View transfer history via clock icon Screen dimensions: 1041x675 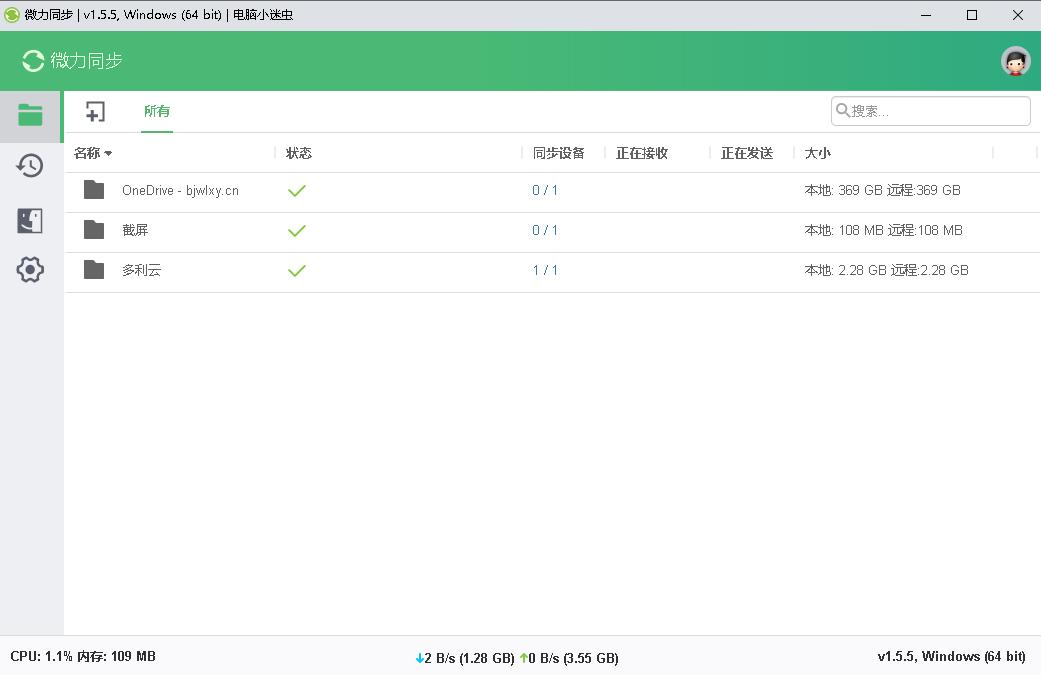pos(30,165)
